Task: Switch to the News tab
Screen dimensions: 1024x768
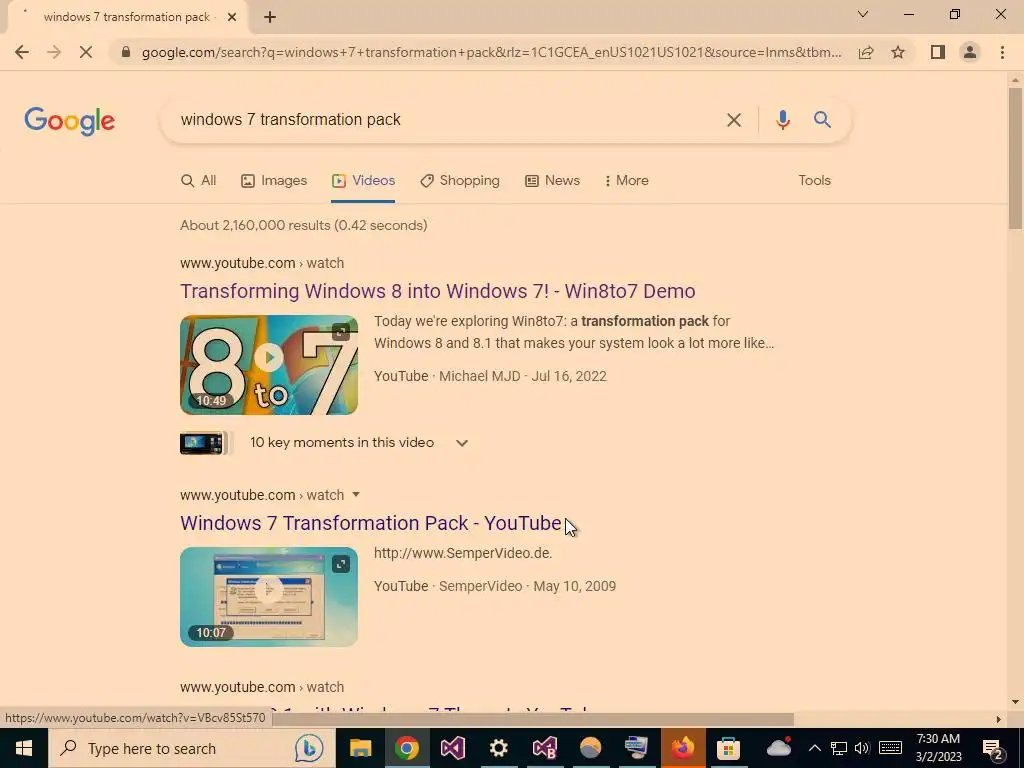Action: click(552, 181)
